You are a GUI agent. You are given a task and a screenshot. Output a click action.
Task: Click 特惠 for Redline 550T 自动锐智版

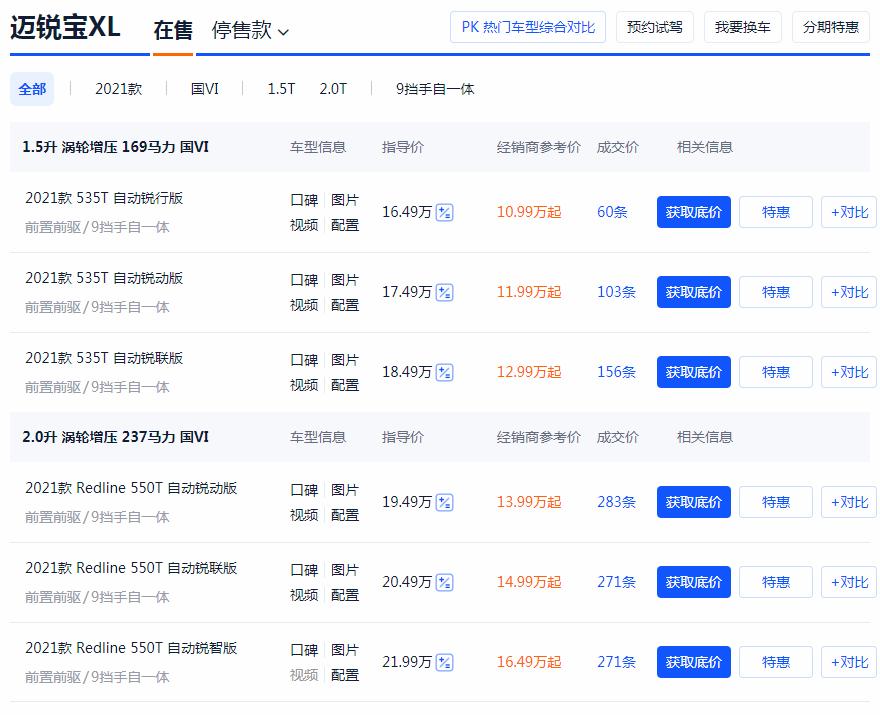775,662
